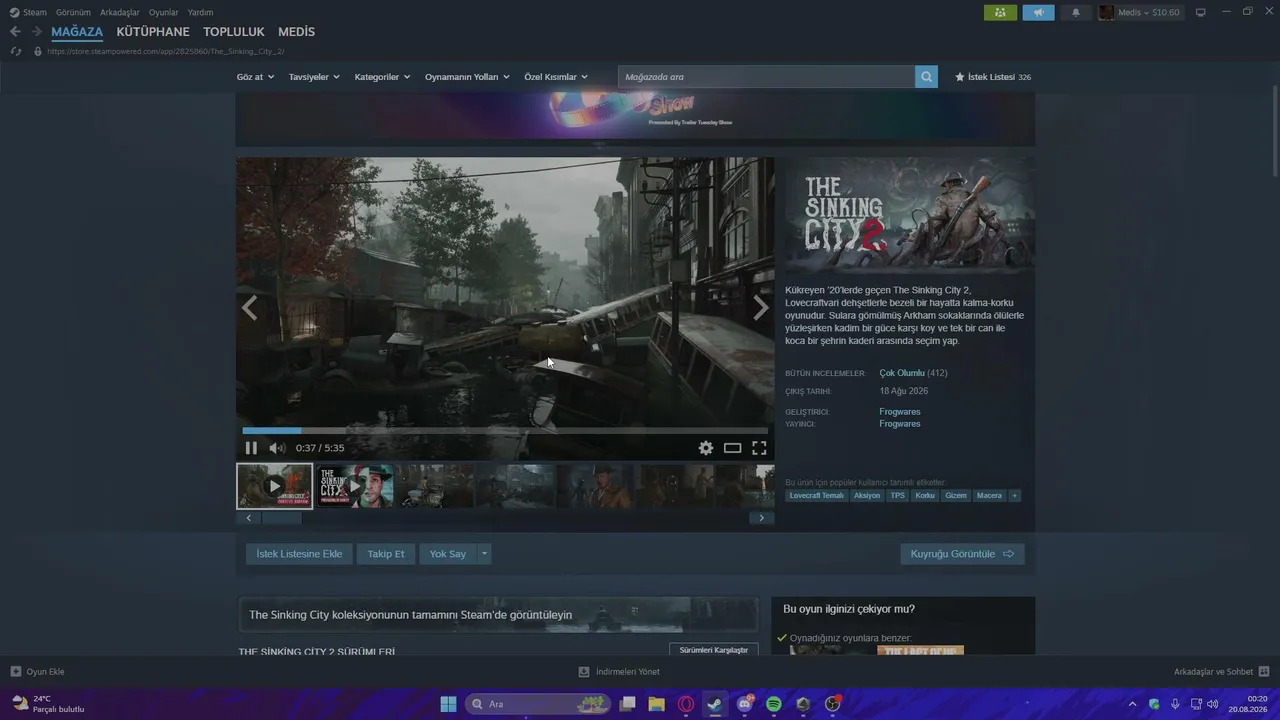Select the second trailer thumbnail
Image resolution: width=1280 pixels, height=720 pixels.
[x=356, y=486]
